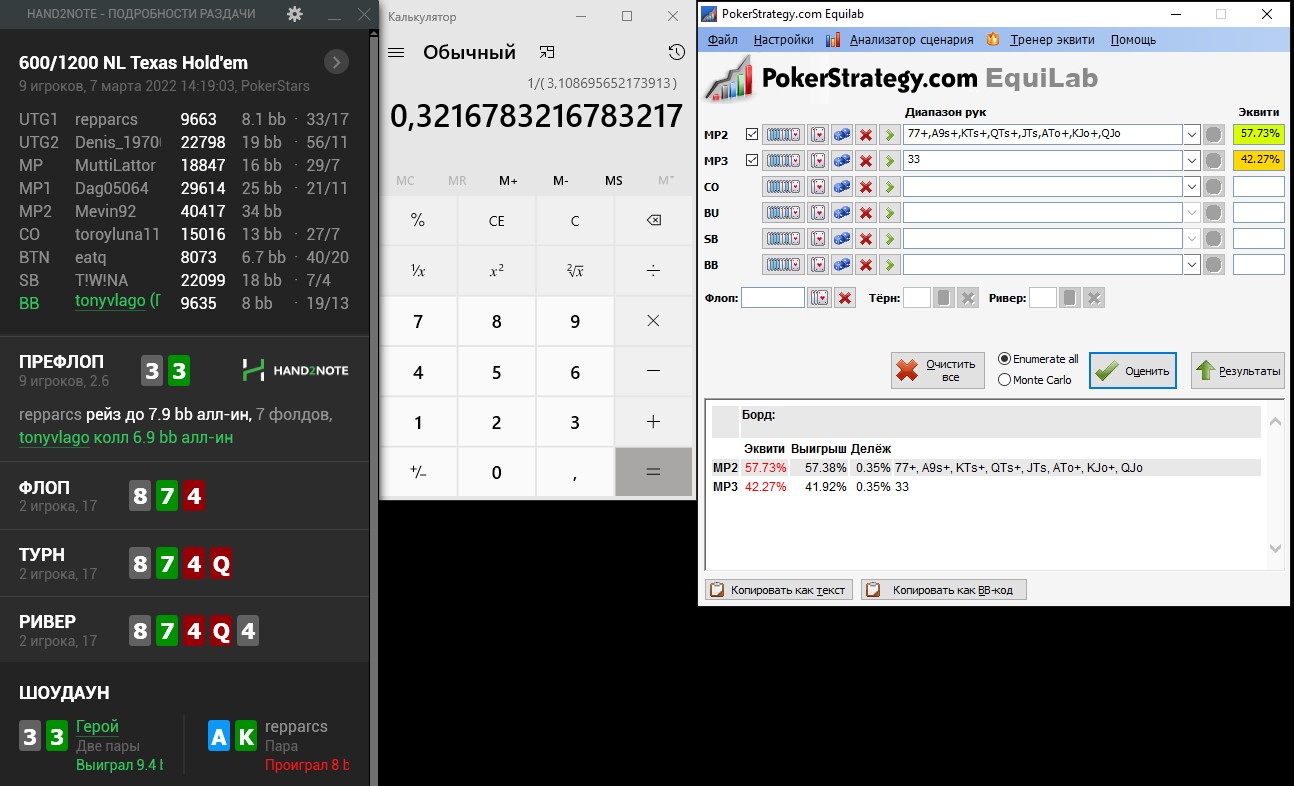Open card selector for BU row

click(x=818, y=212)
